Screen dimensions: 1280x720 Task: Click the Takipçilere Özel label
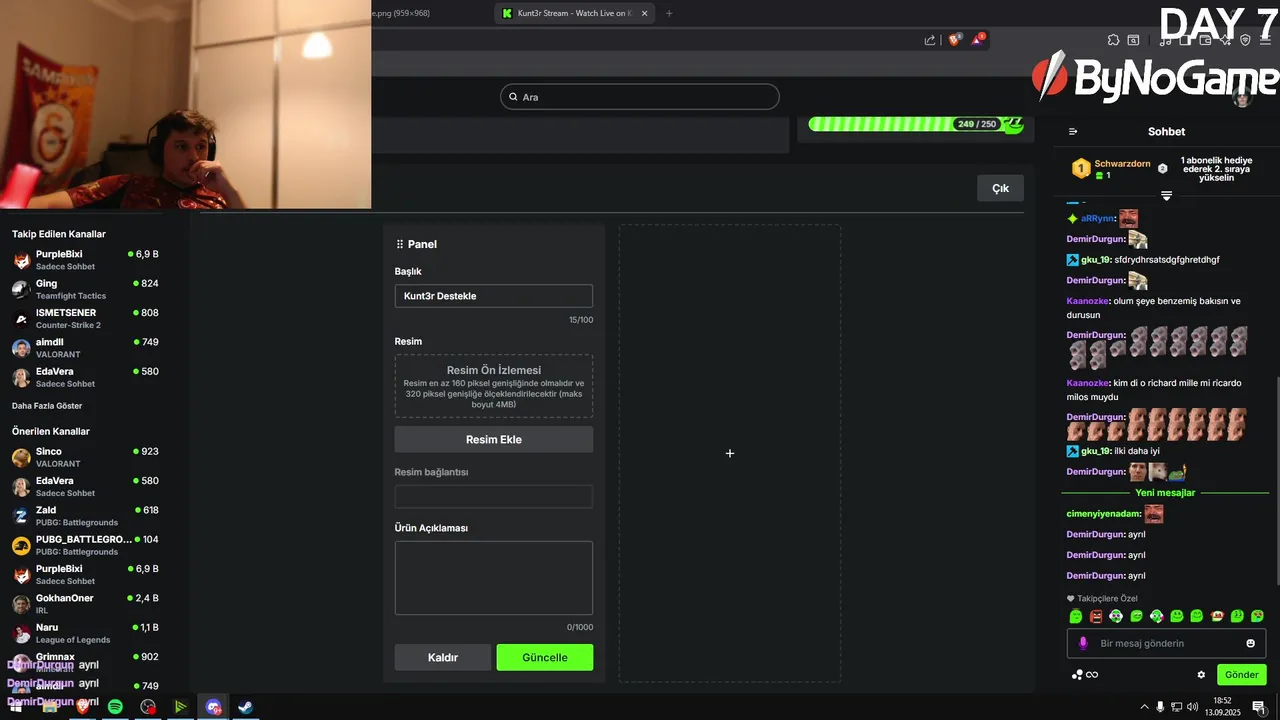(x=1107, y=598)
